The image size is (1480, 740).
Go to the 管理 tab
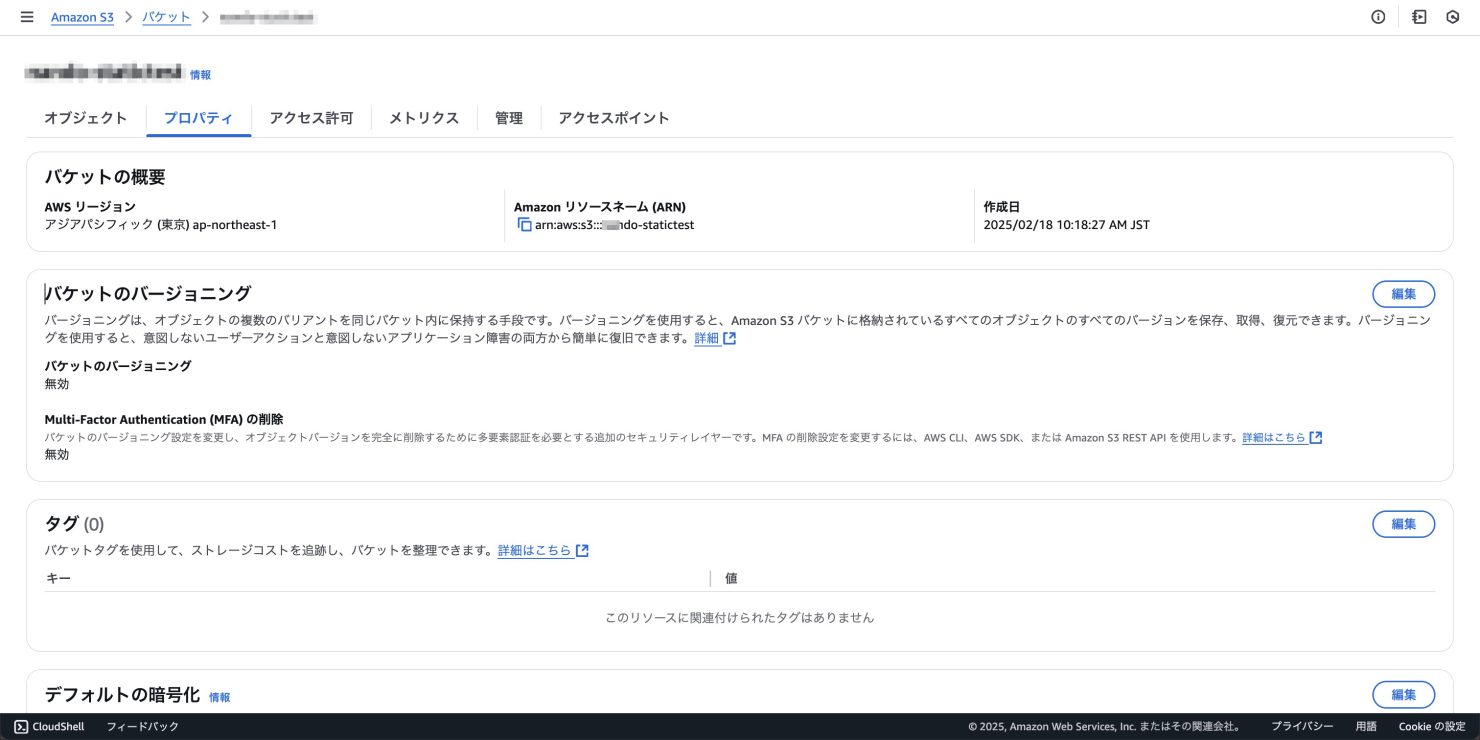[508, 118]
